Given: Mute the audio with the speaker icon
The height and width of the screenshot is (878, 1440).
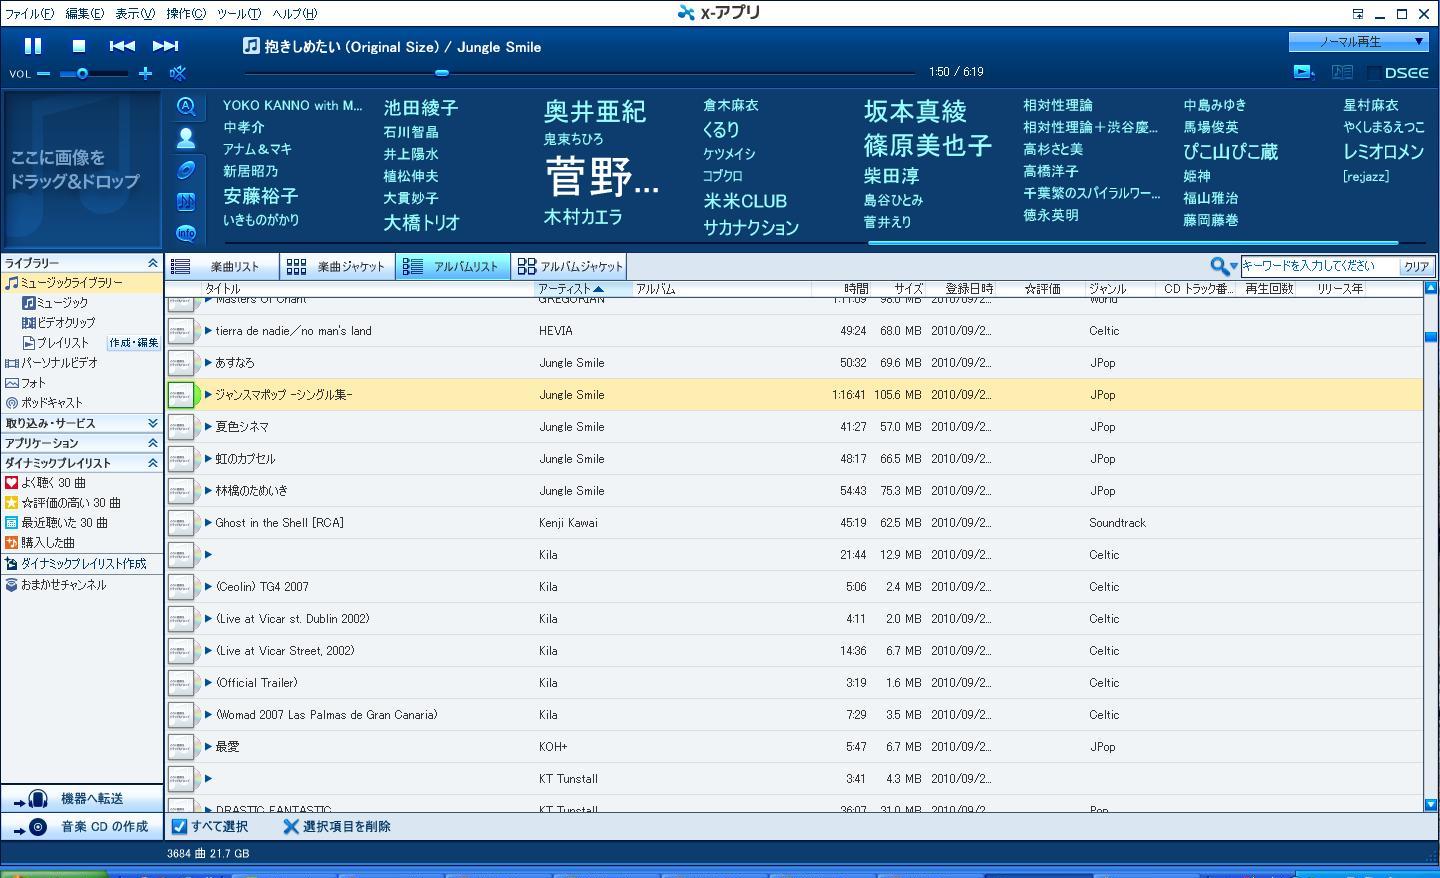Looking at the screenshot, I should point(178,73).
